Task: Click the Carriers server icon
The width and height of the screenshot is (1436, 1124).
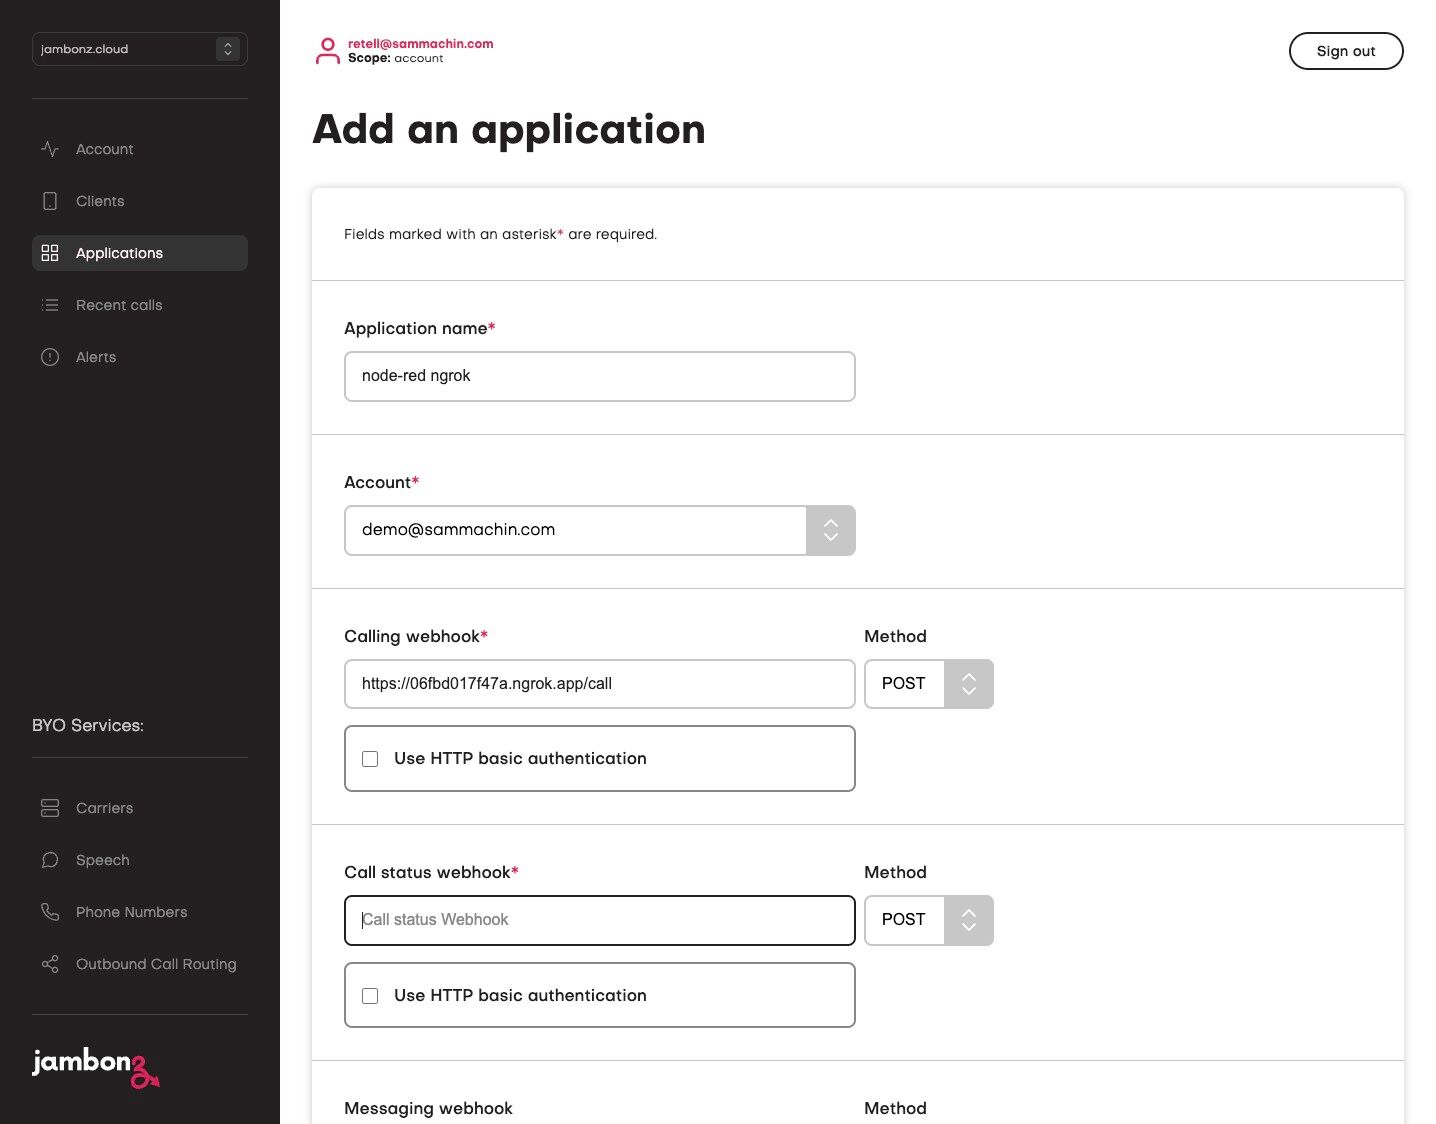Action: (50, 808)
